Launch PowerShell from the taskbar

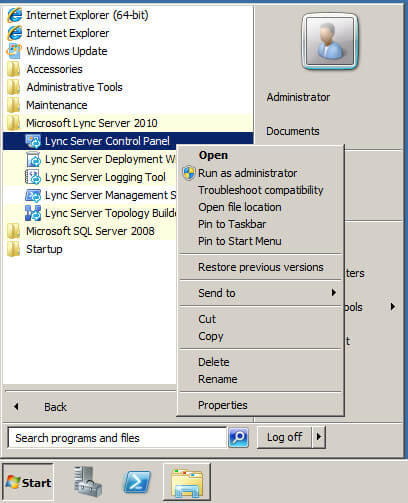pos(137,482)
